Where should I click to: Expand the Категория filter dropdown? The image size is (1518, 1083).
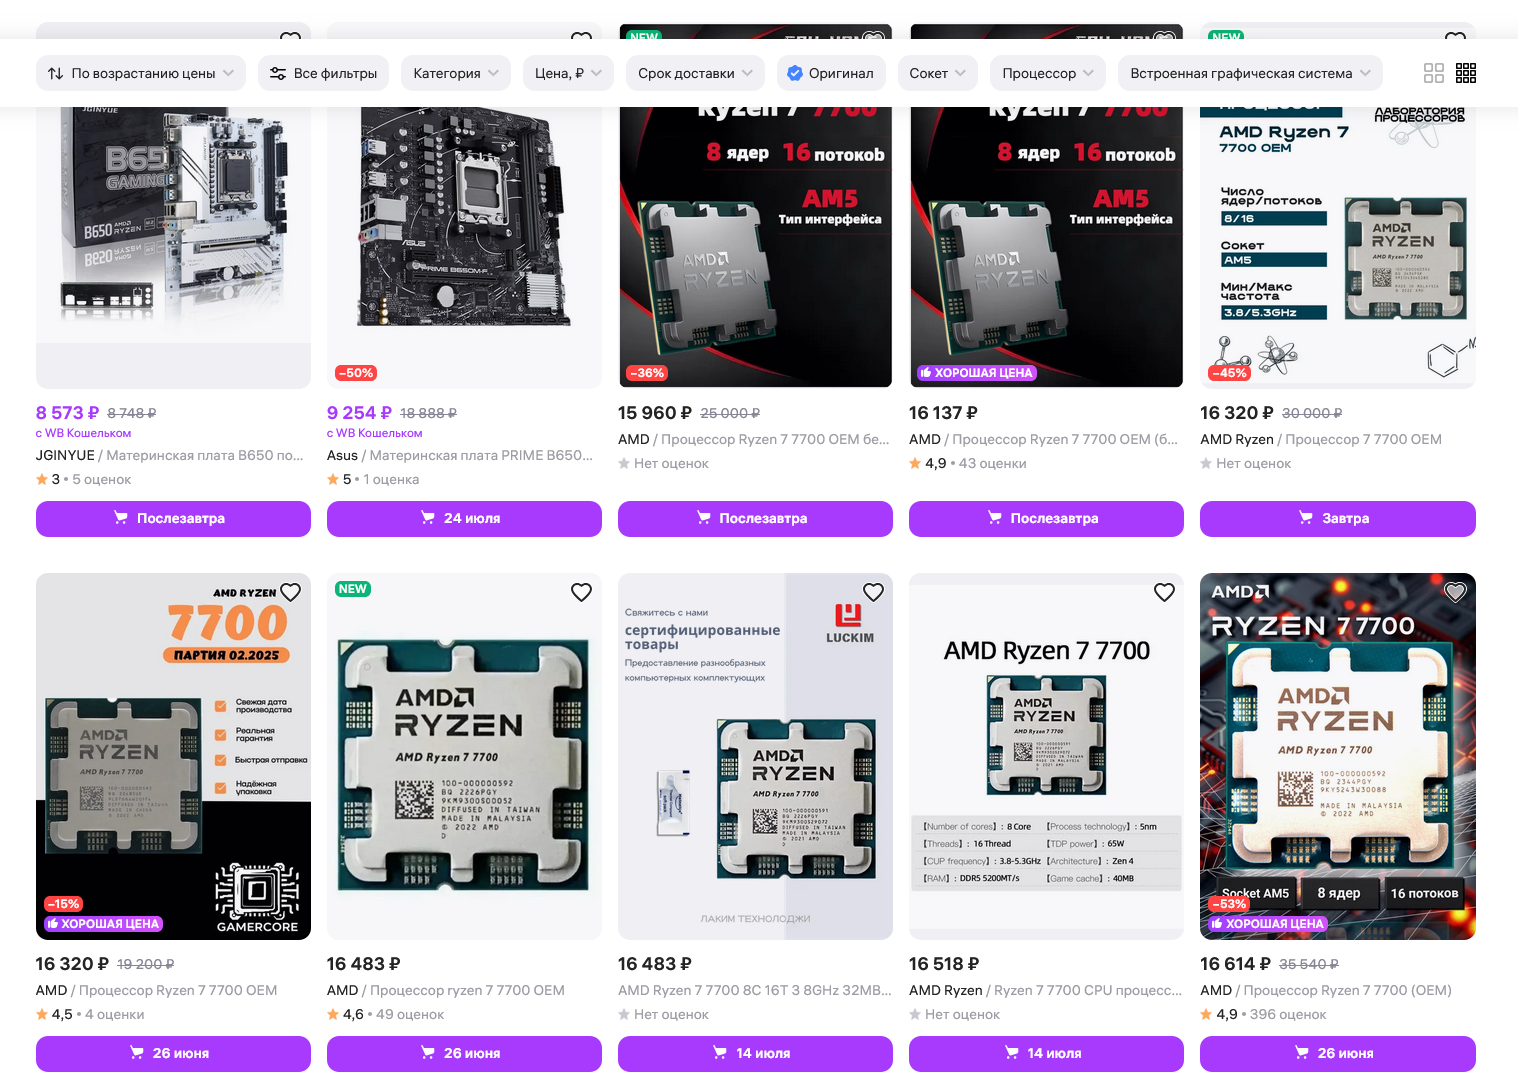(456, 73)
